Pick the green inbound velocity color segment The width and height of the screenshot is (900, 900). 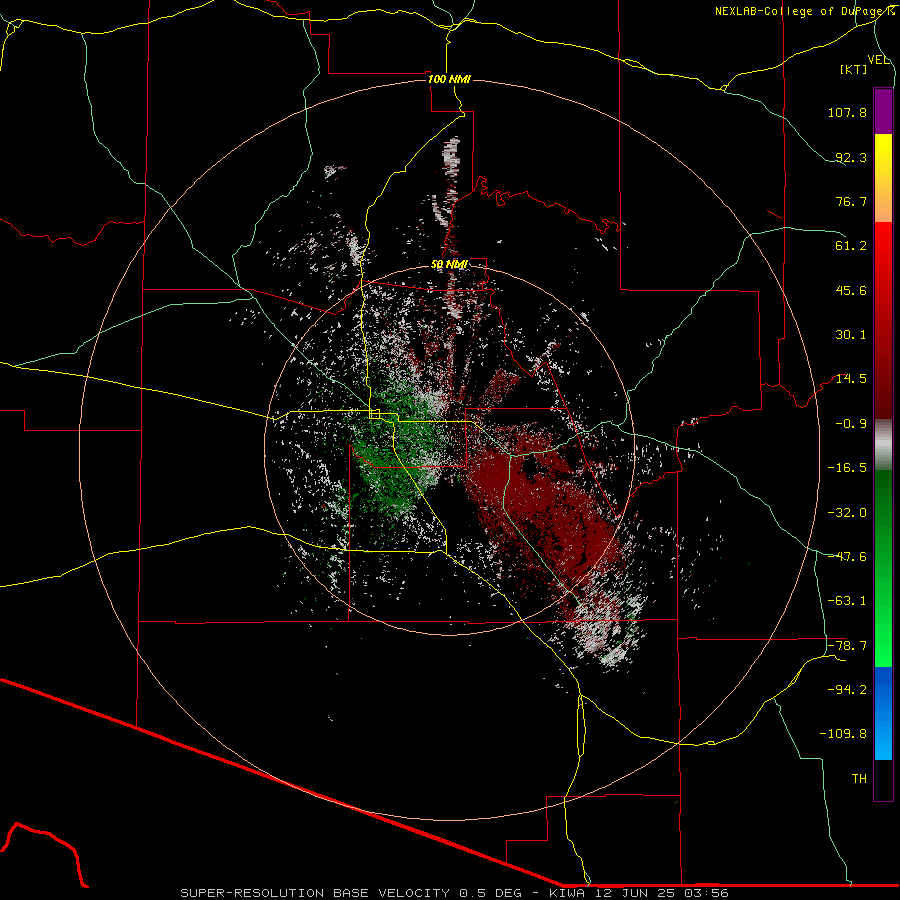(883, 568)
